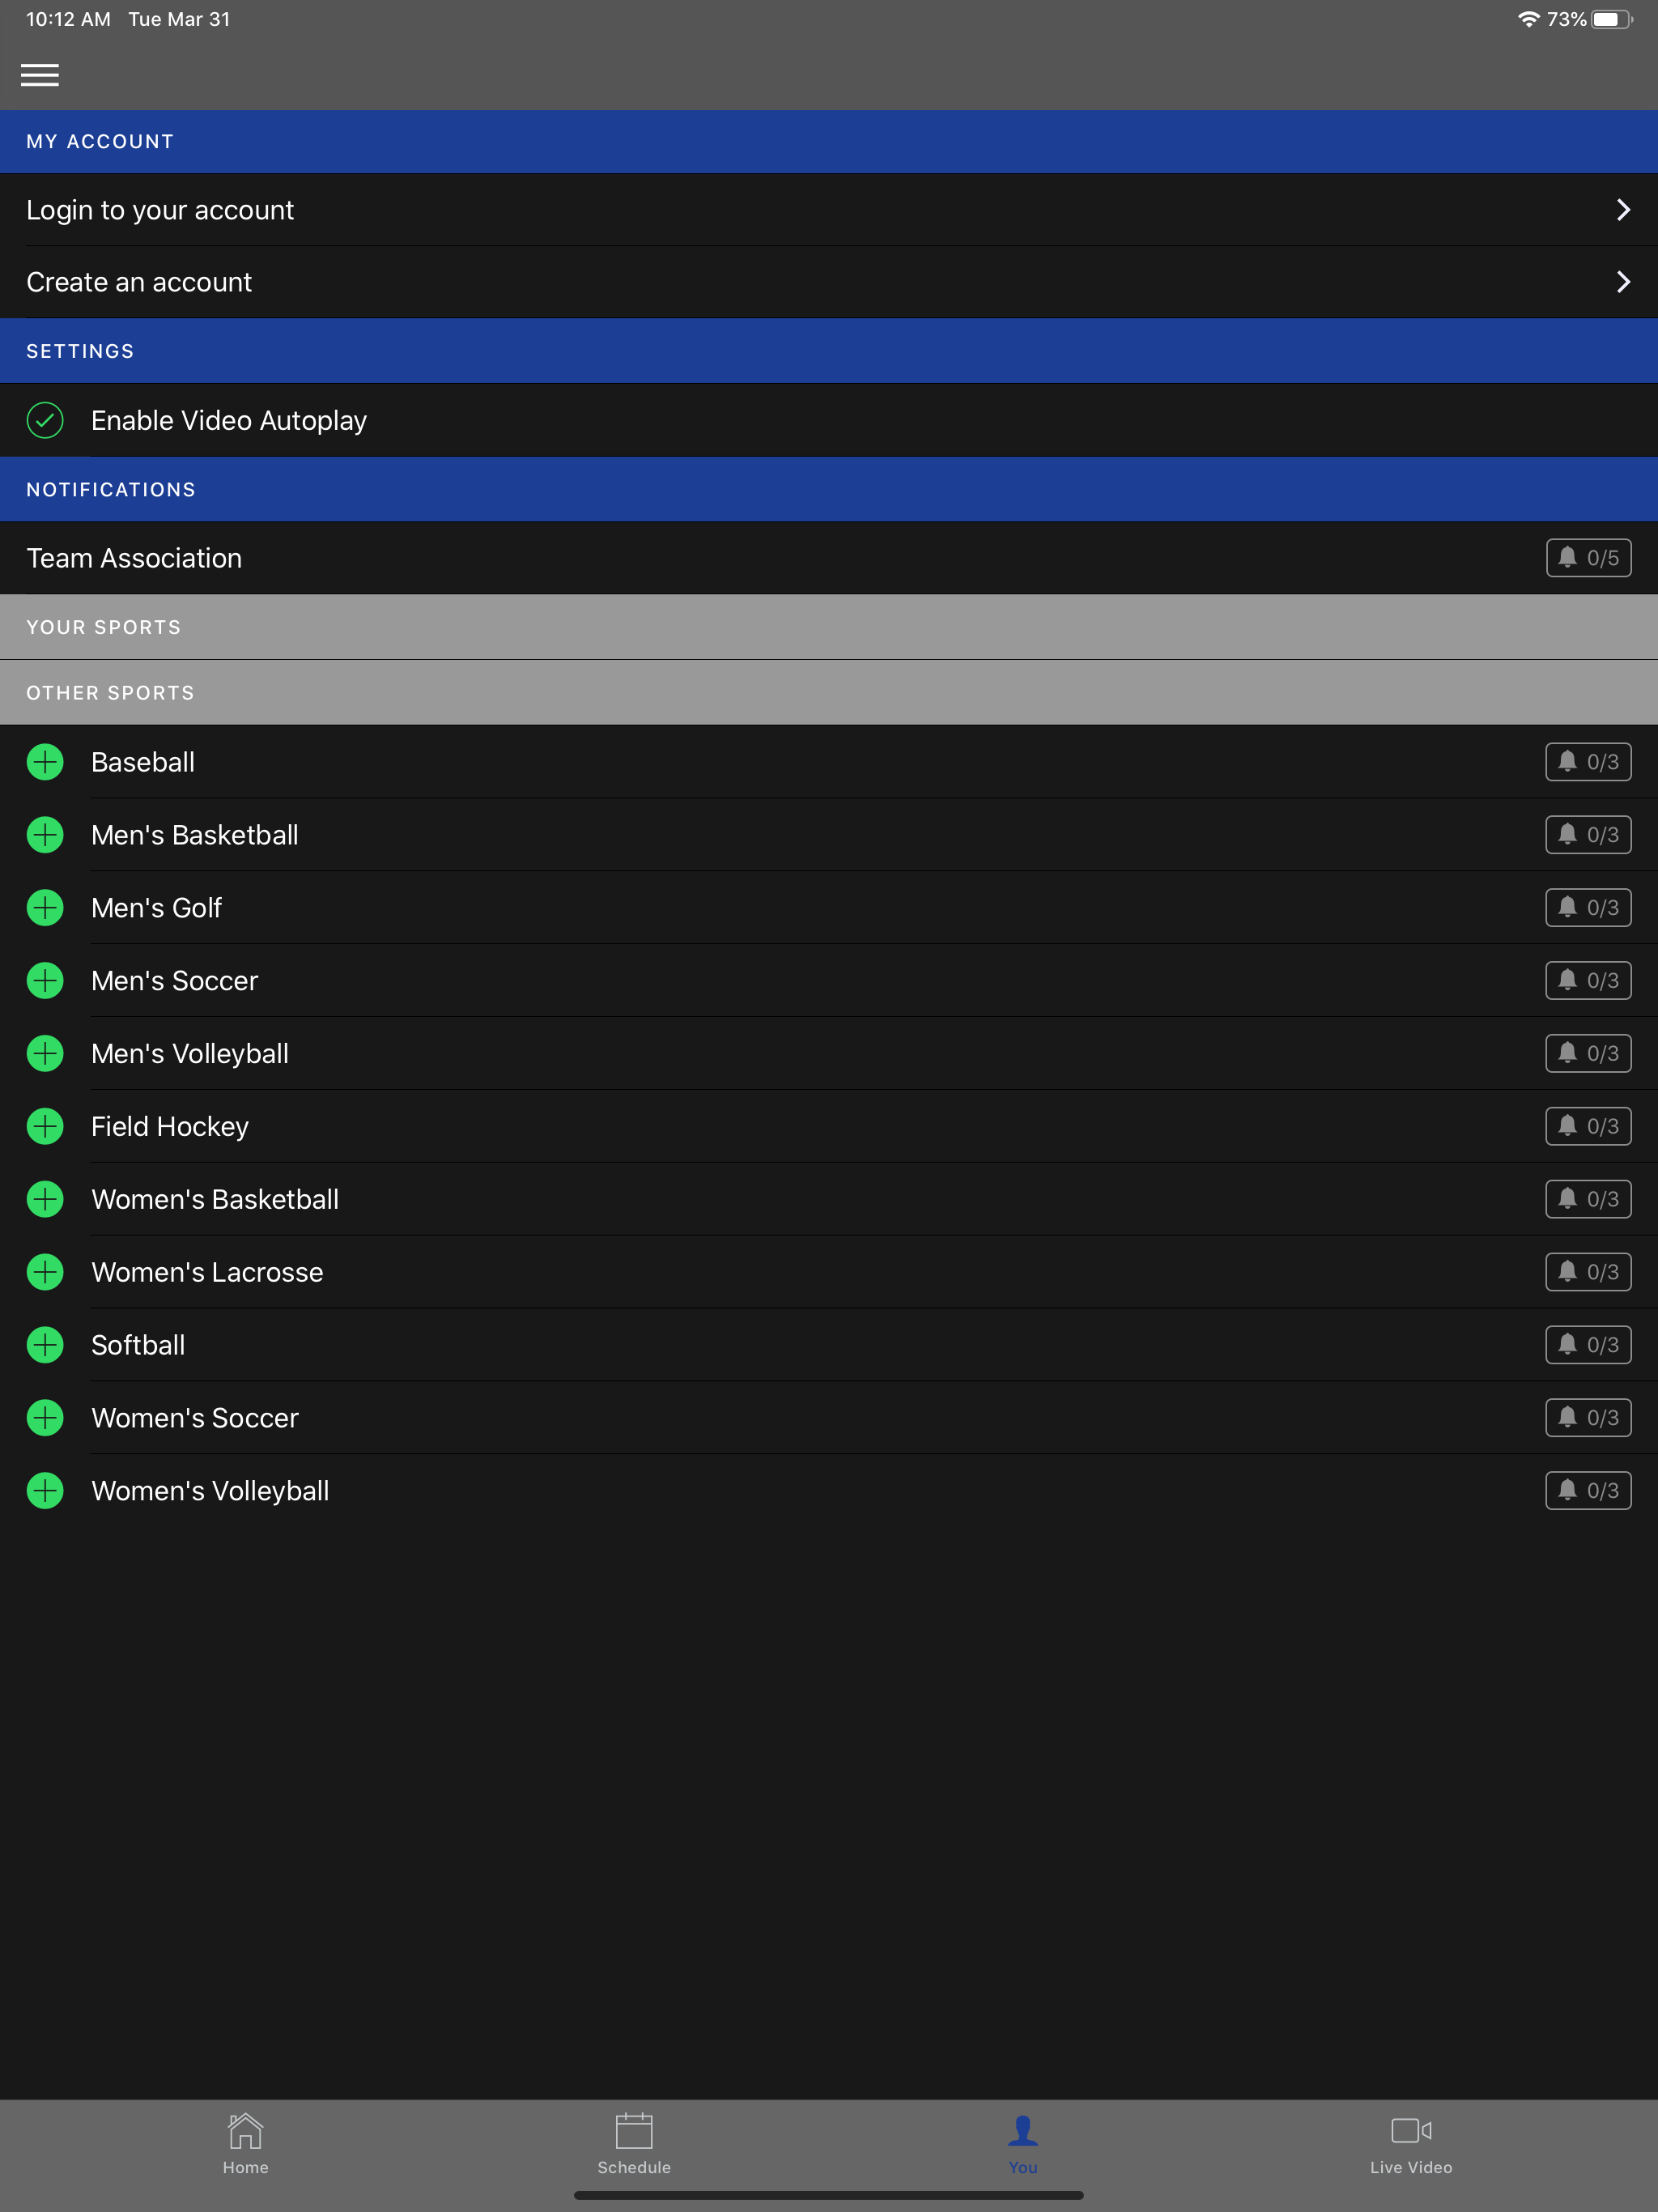Select the Women's Soccer label

pyautogui.click(x=195, y=1418)
